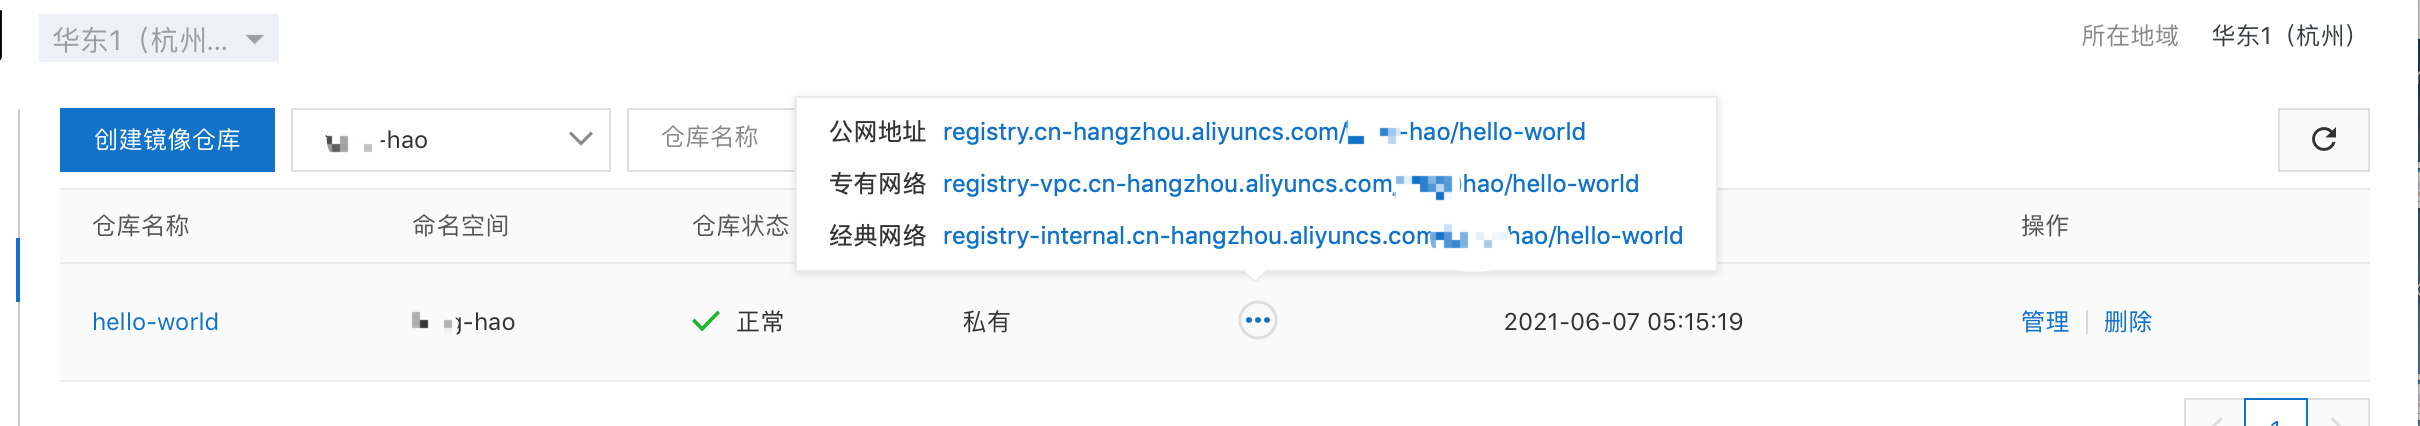Focus the 仓库名称 search field
The height and width of the screenshot is (426, 2420).
pyautogui.click(x=712, y=138)
